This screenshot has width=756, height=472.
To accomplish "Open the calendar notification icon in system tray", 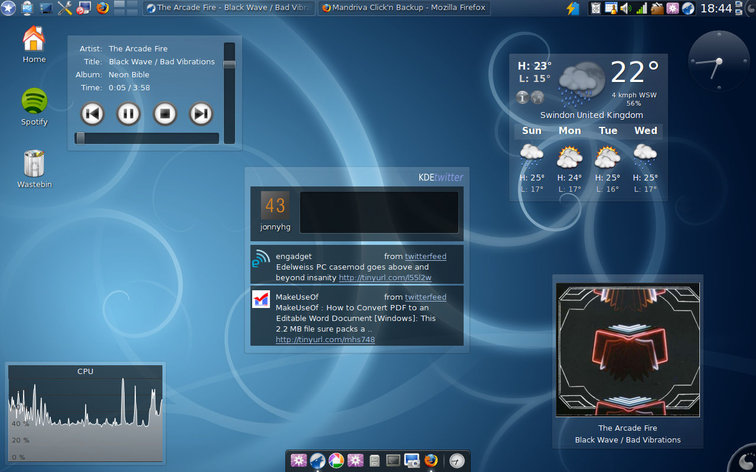I will 610,8.
